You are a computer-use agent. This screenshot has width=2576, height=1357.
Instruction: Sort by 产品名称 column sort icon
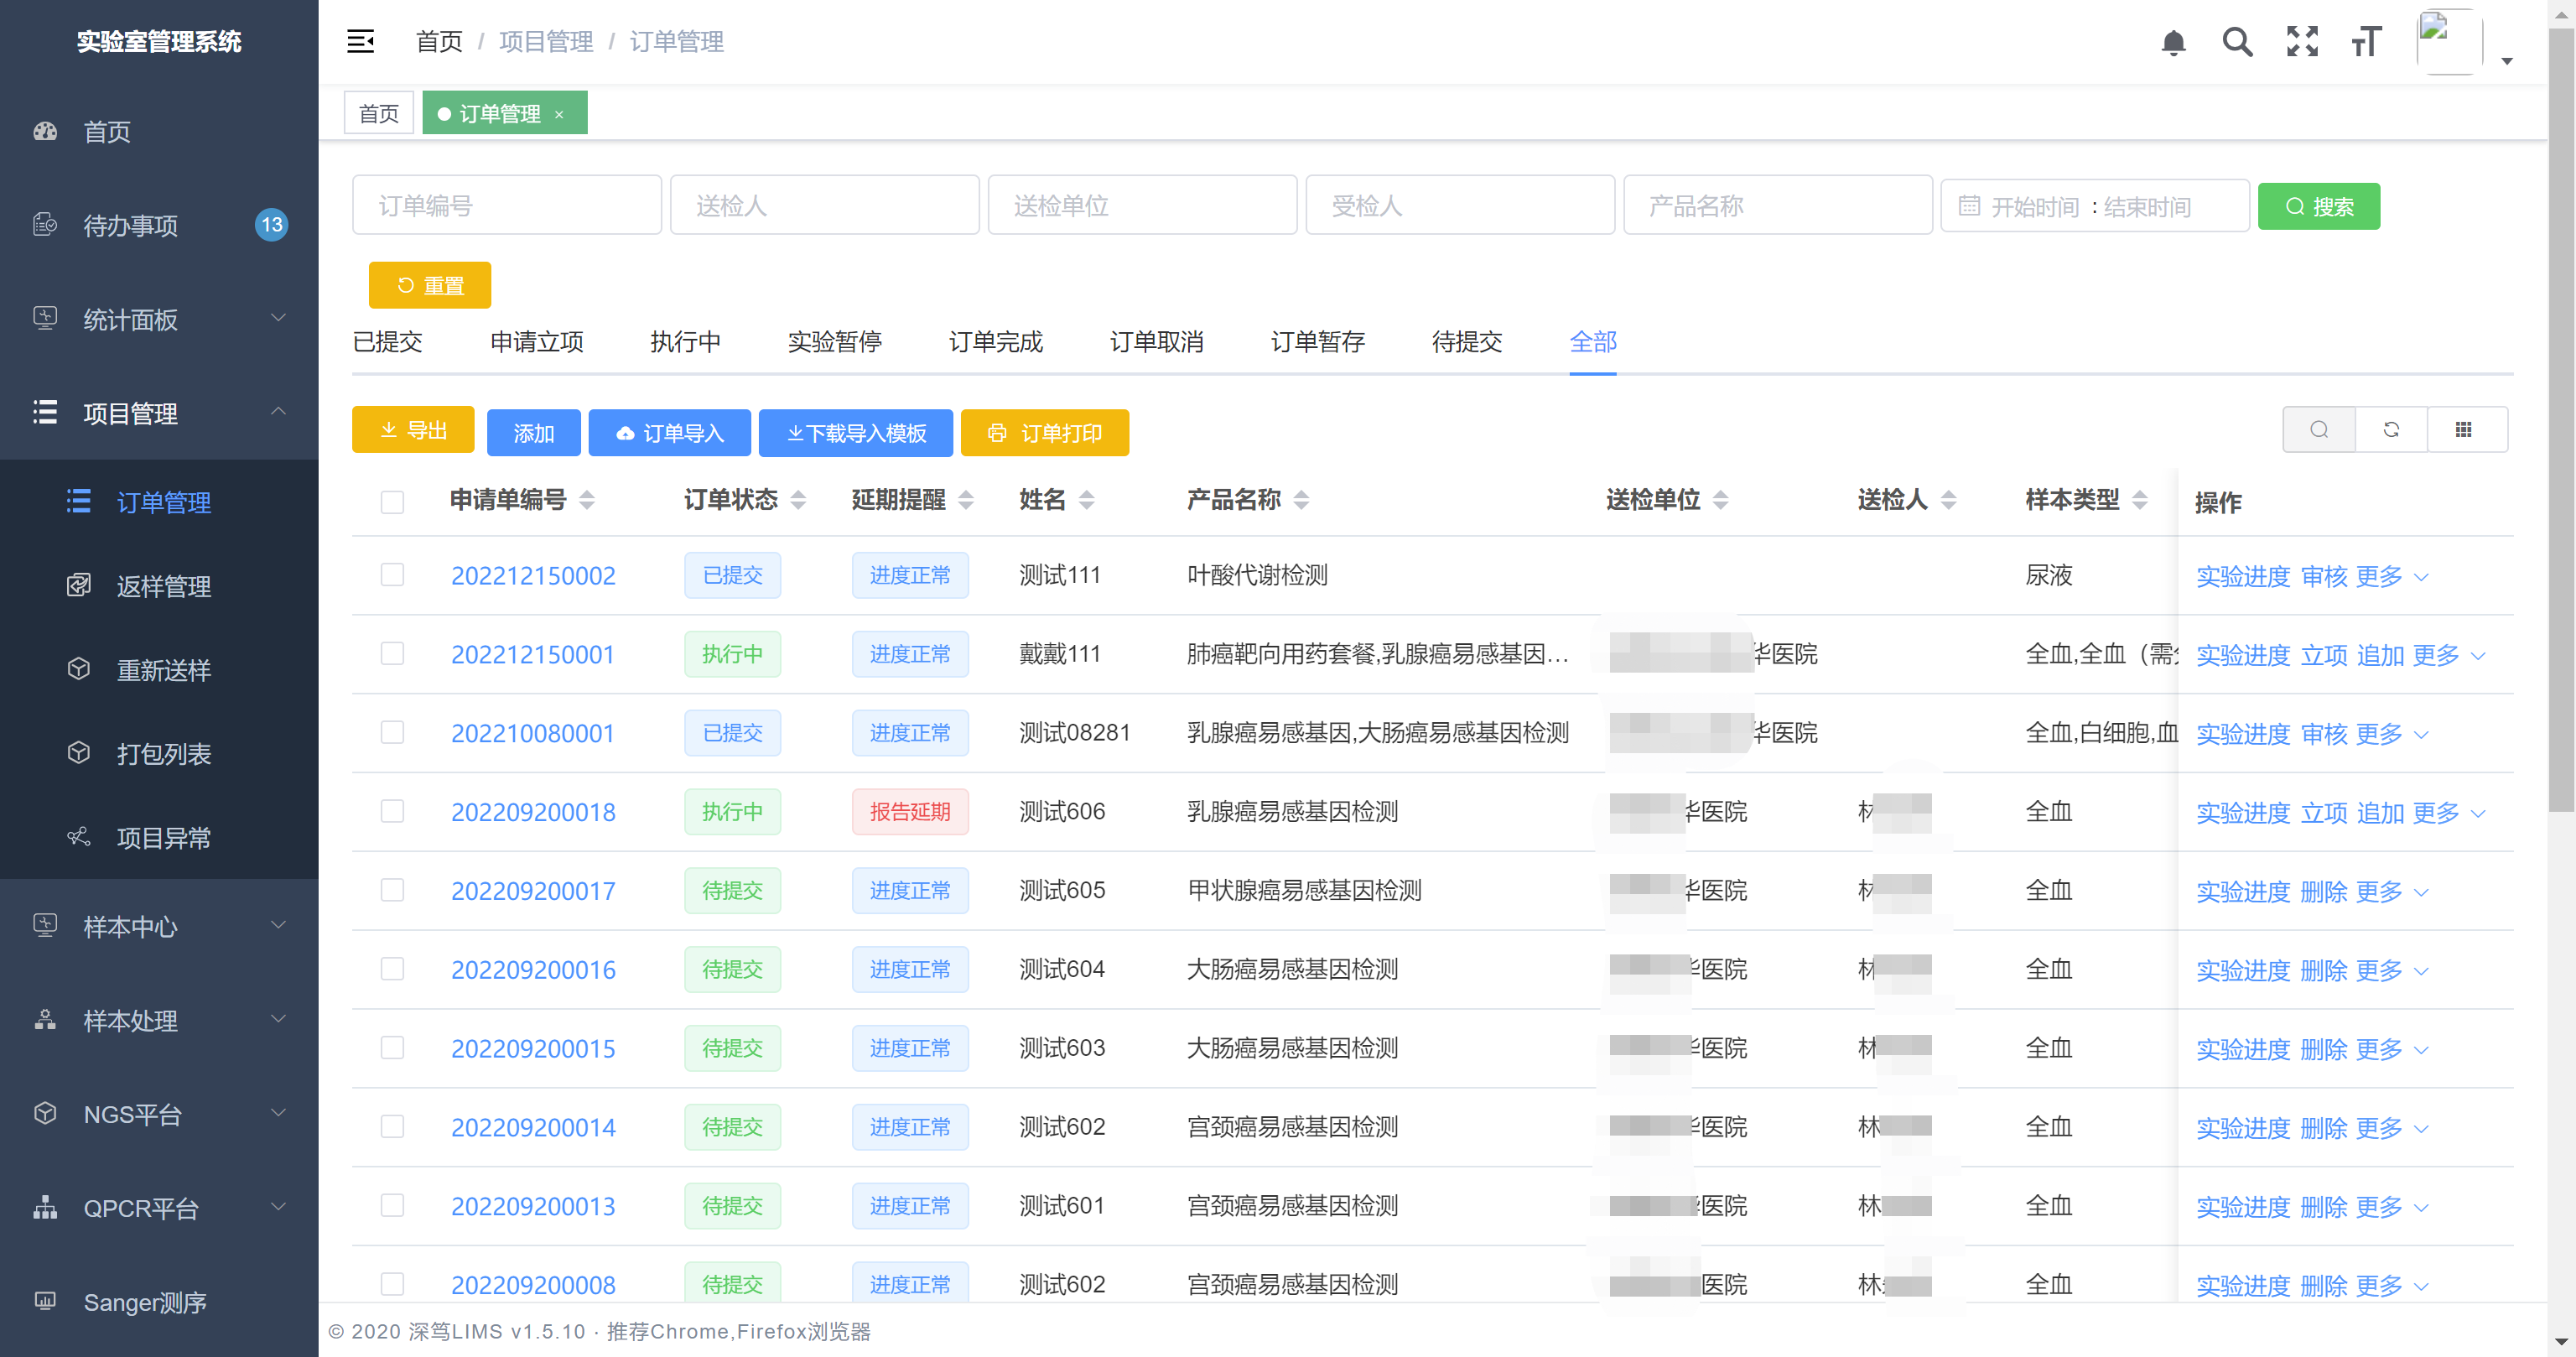[1301, 500]
